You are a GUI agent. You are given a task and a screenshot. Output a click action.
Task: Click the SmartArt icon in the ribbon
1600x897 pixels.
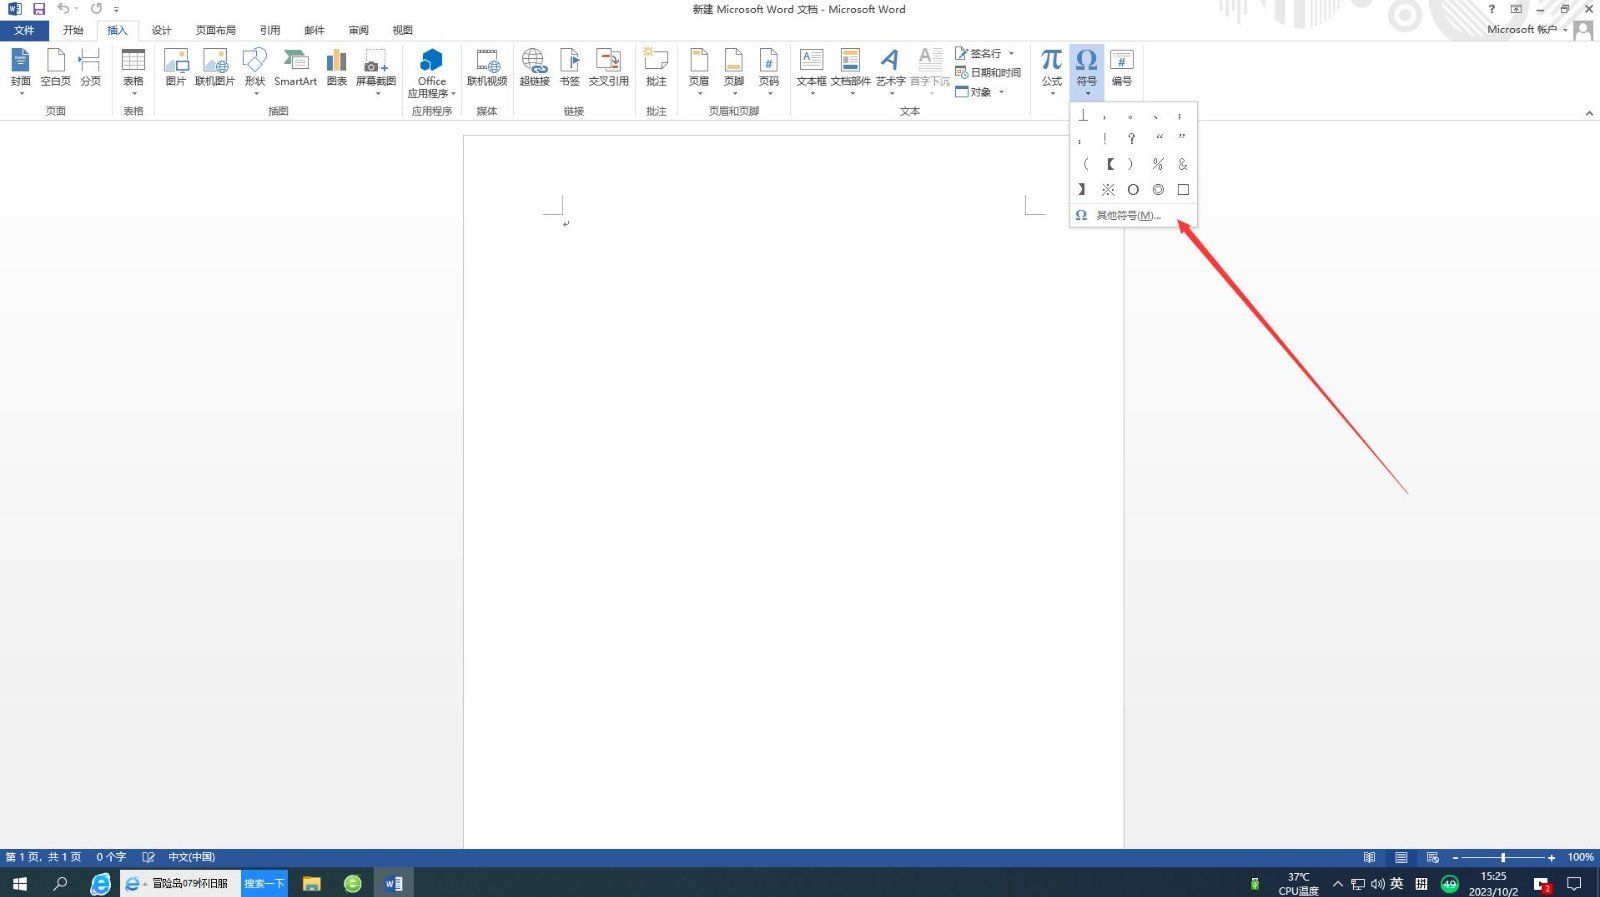click(x=295, y=66)
